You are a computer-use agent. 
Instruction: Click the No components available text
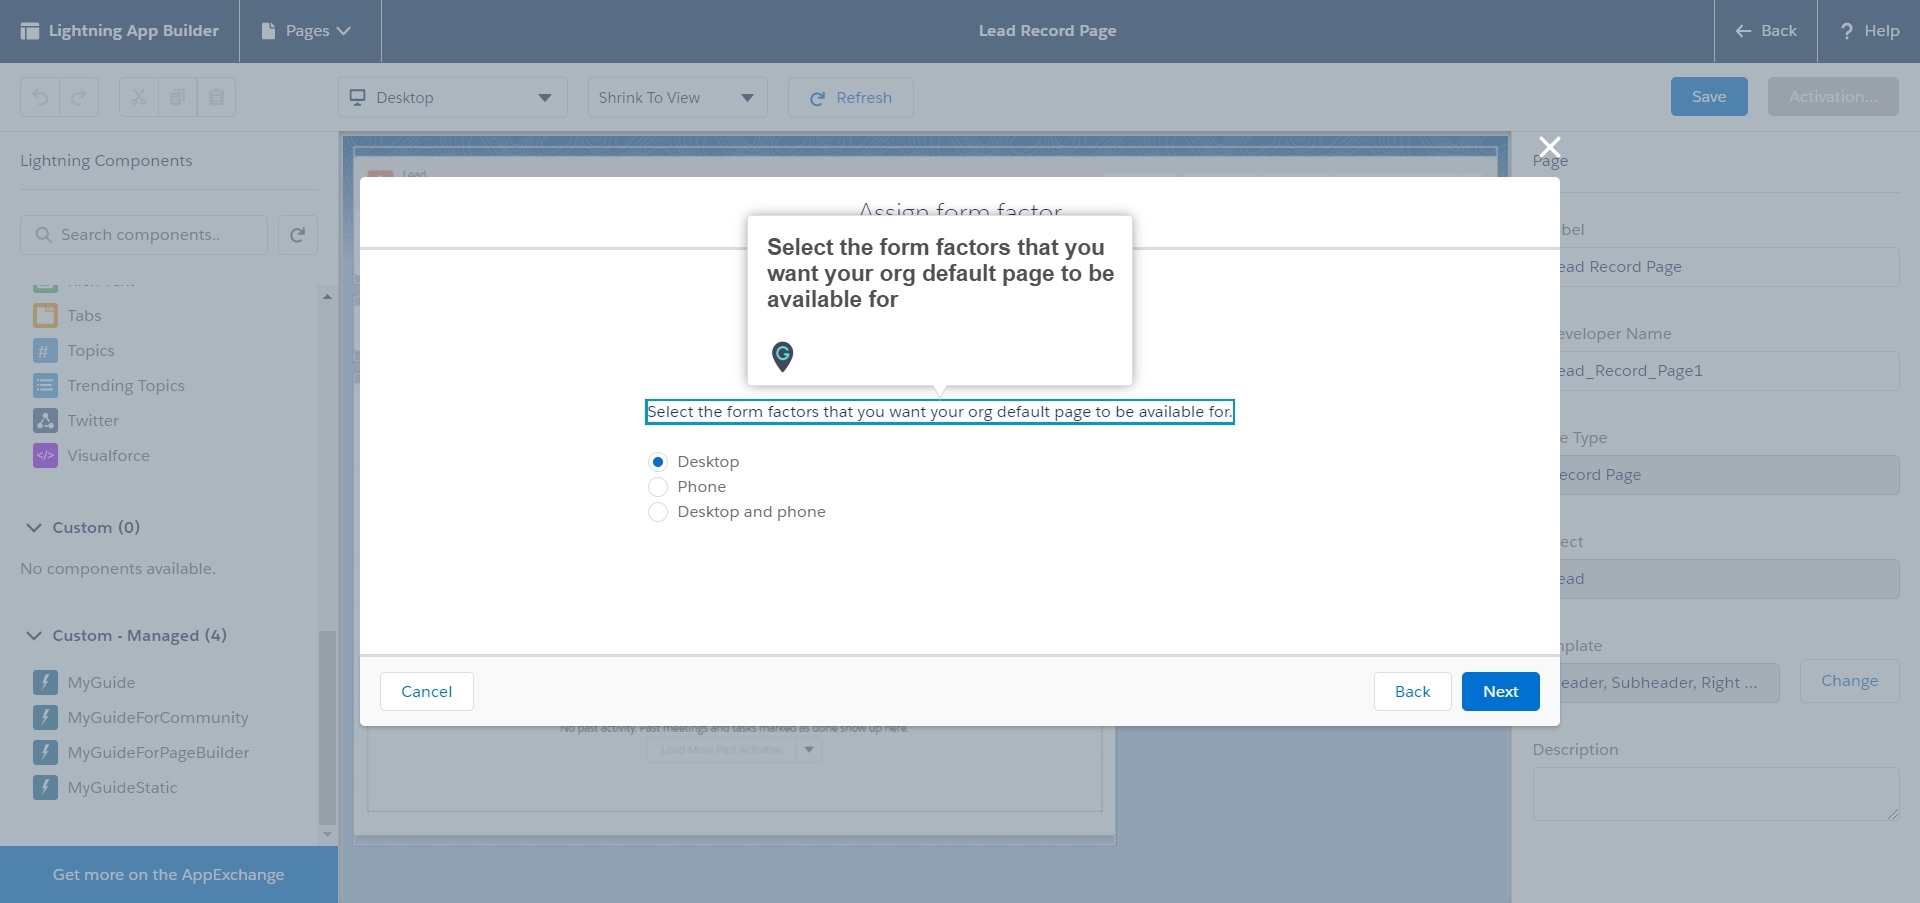point(118,569)
